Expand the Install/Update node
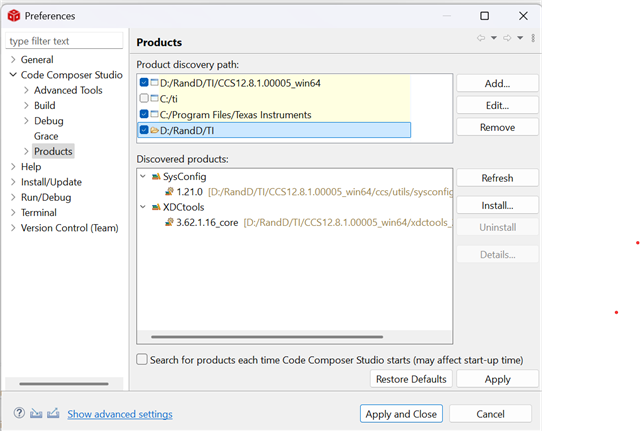This screenshot has height=431, width=640. pos(13,182)
